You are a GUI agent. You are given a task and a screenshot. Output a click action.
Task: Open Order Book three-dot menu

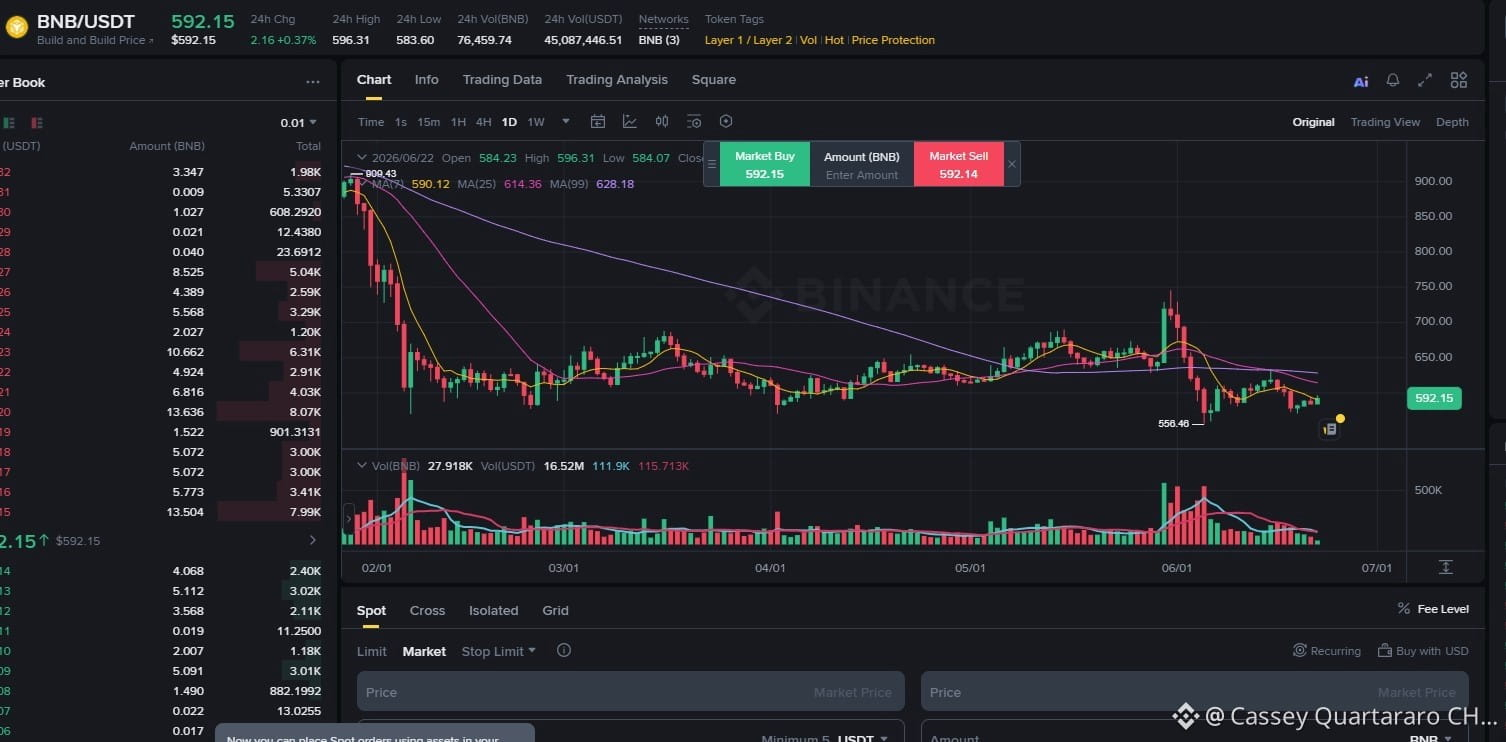pos(313,82)
